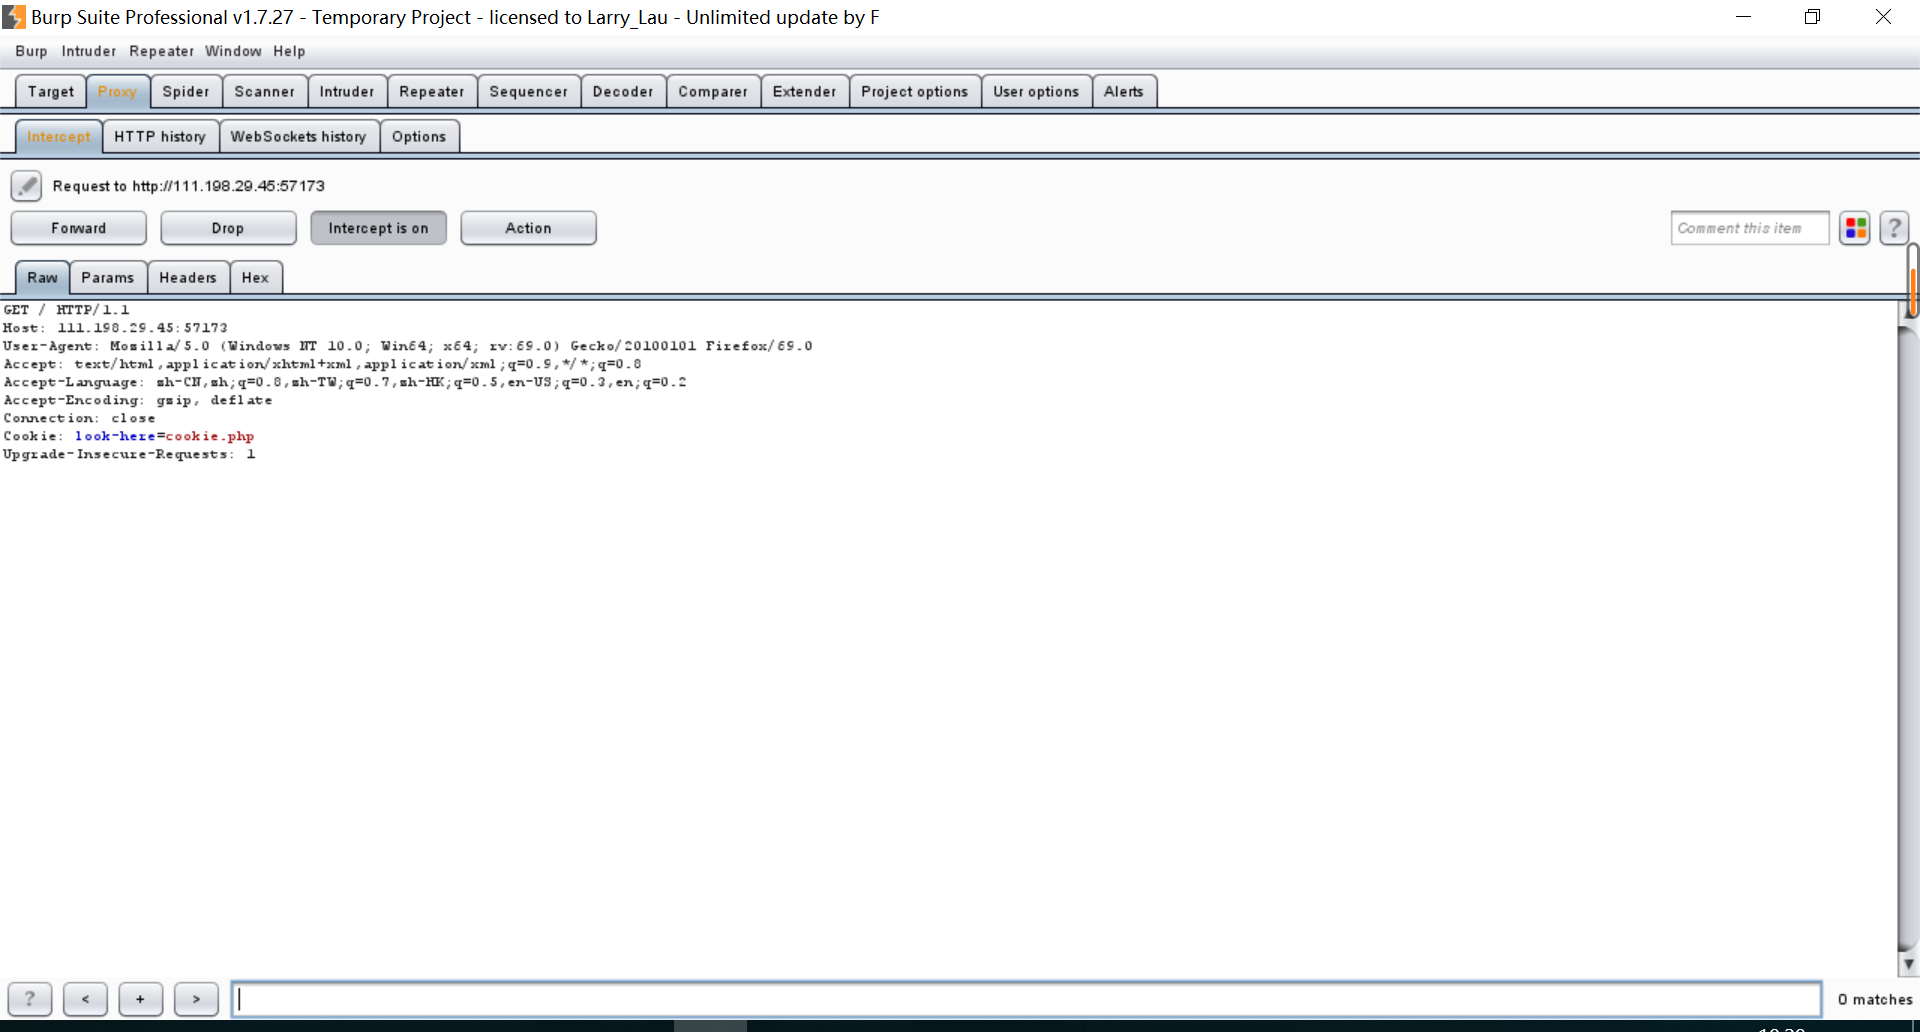This screenshot has width=1920, height=1032.
Task: Open the Window menu
Action: click(x=233, y=51)
